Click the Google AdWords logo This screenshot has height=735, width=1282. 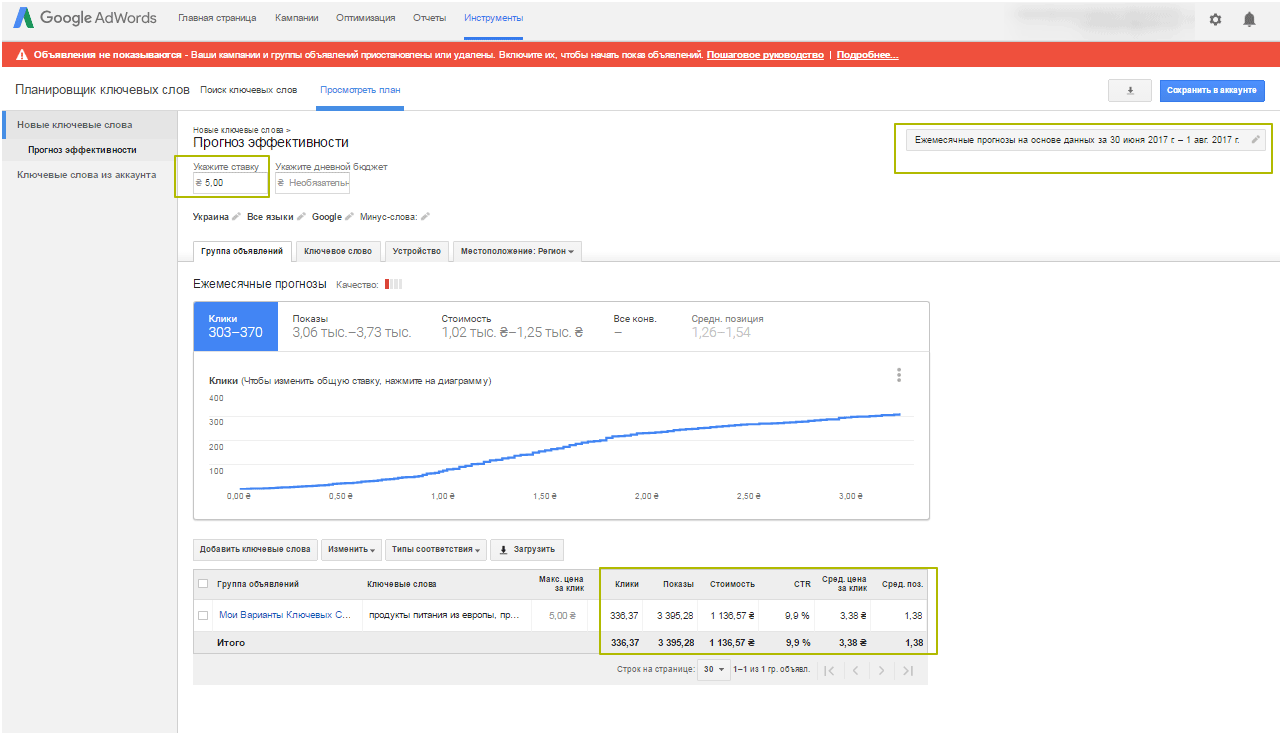87,18
